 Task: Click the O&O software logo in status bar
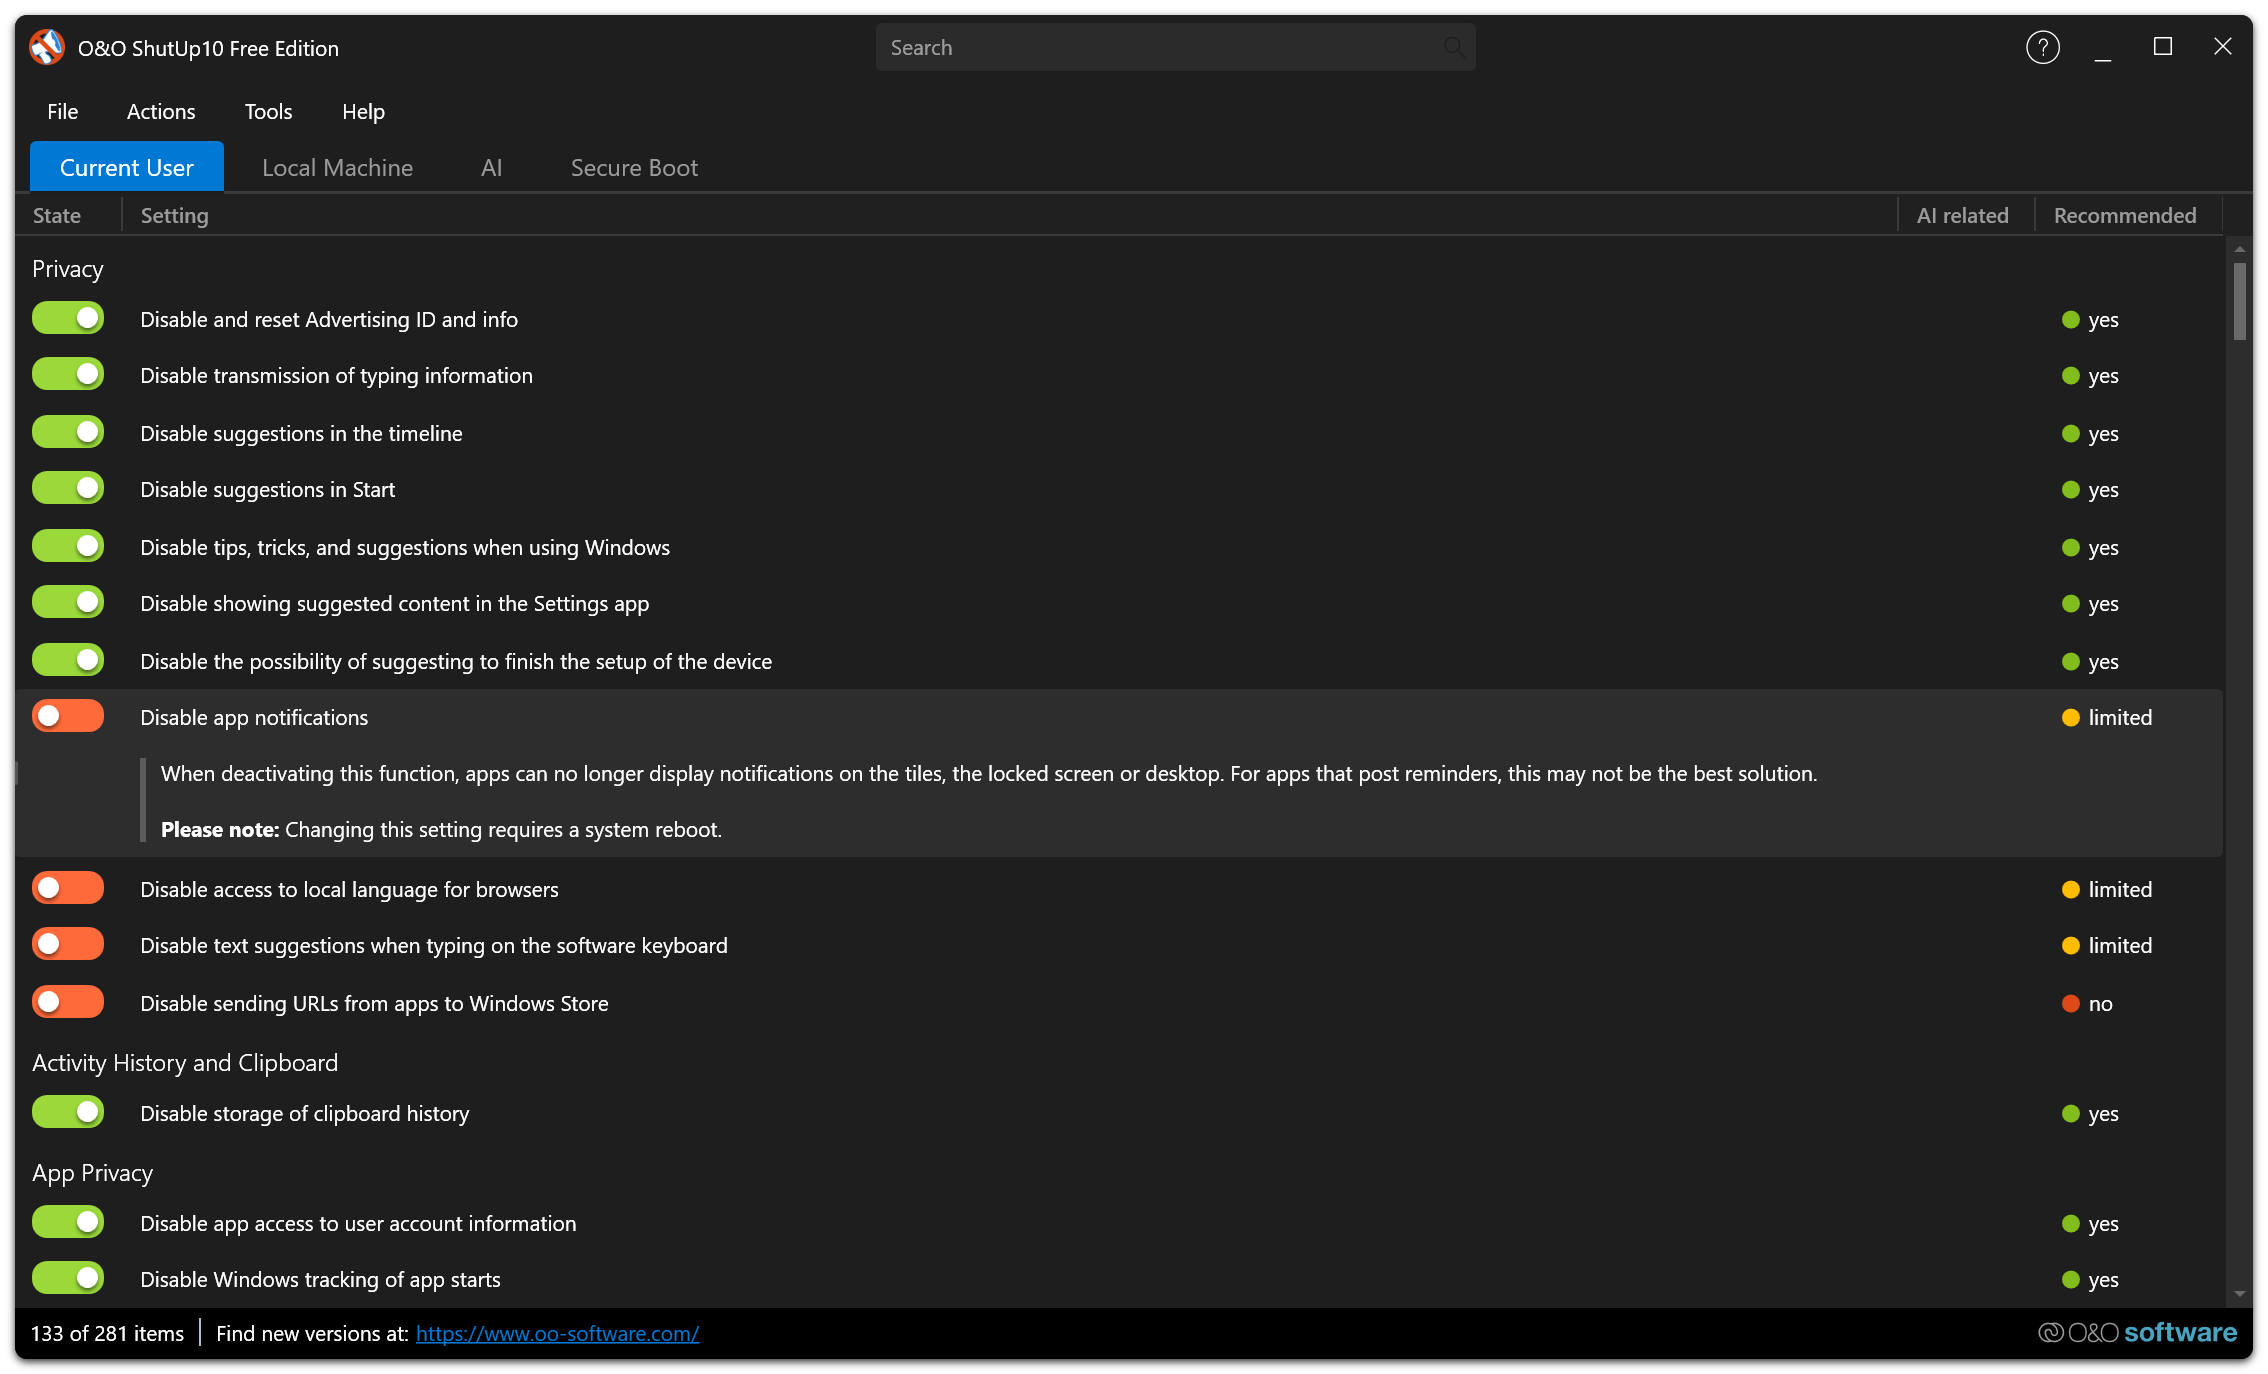[2137, 1332]
